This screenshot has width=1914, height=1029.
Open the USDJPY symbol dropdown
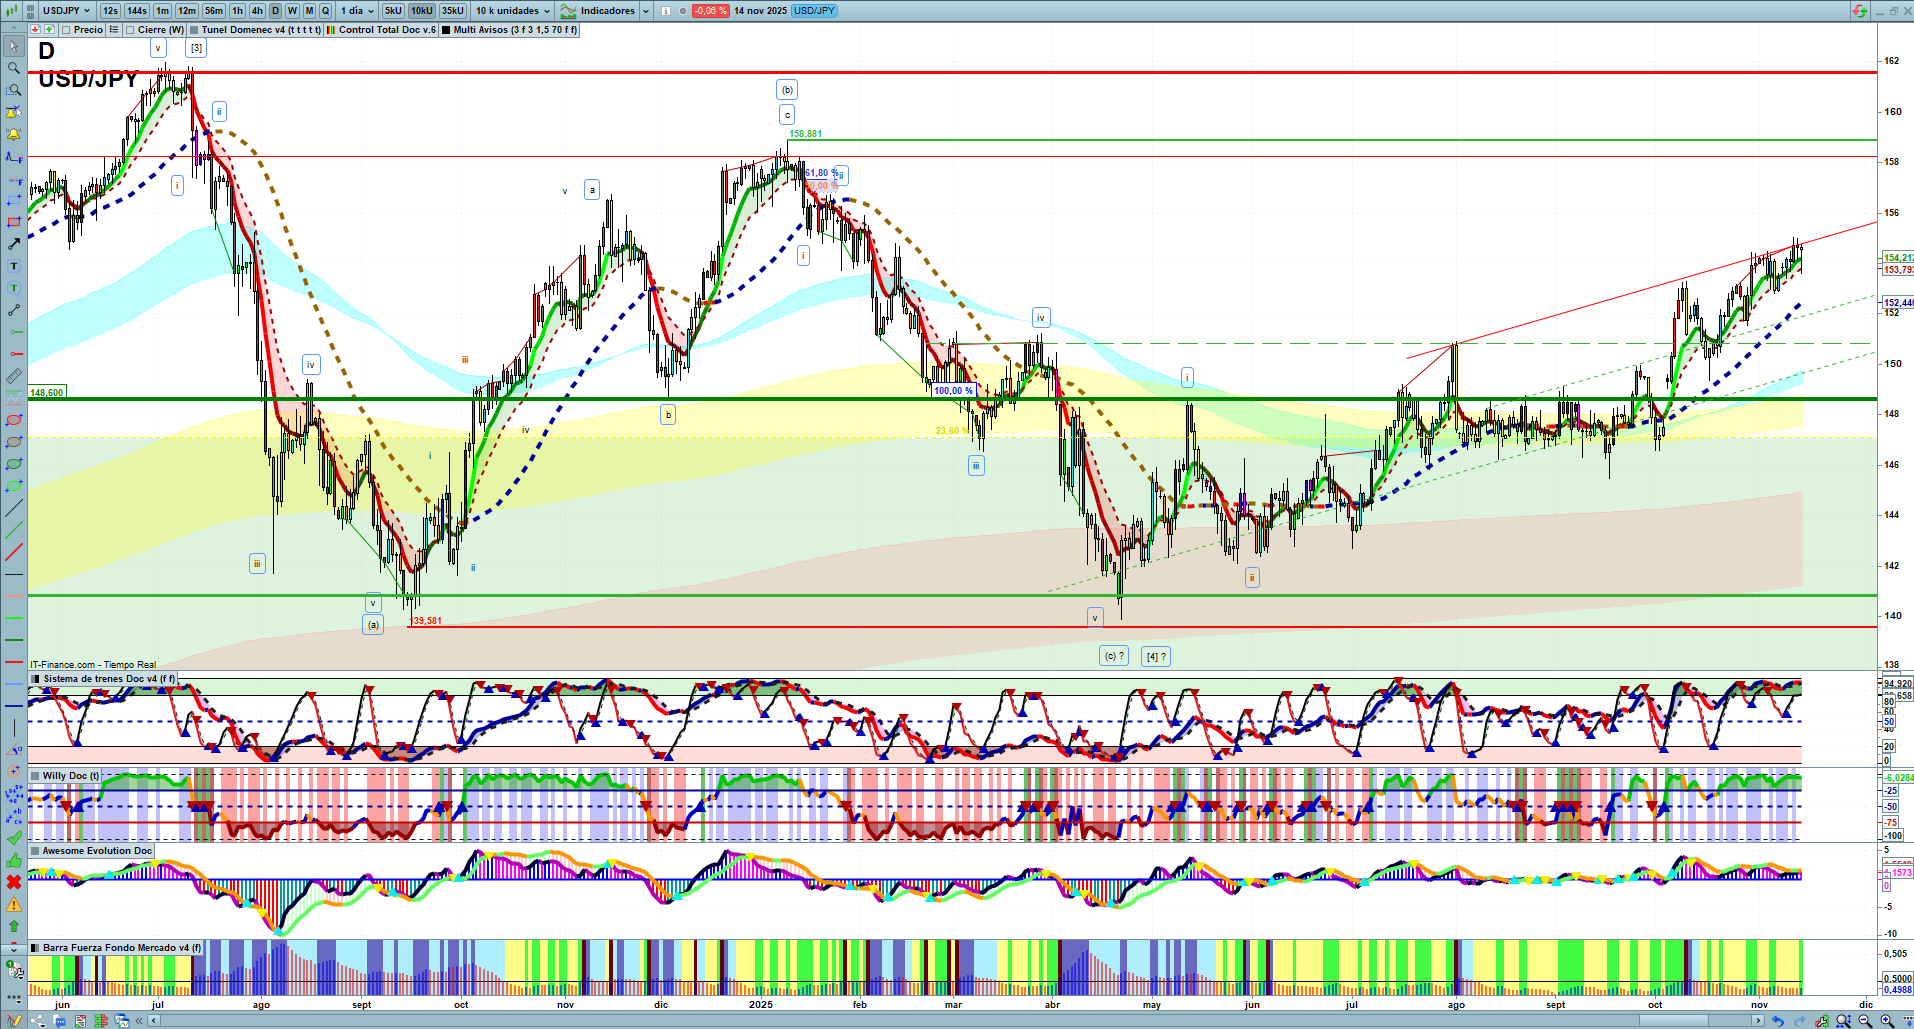click(x=66, y=11)
